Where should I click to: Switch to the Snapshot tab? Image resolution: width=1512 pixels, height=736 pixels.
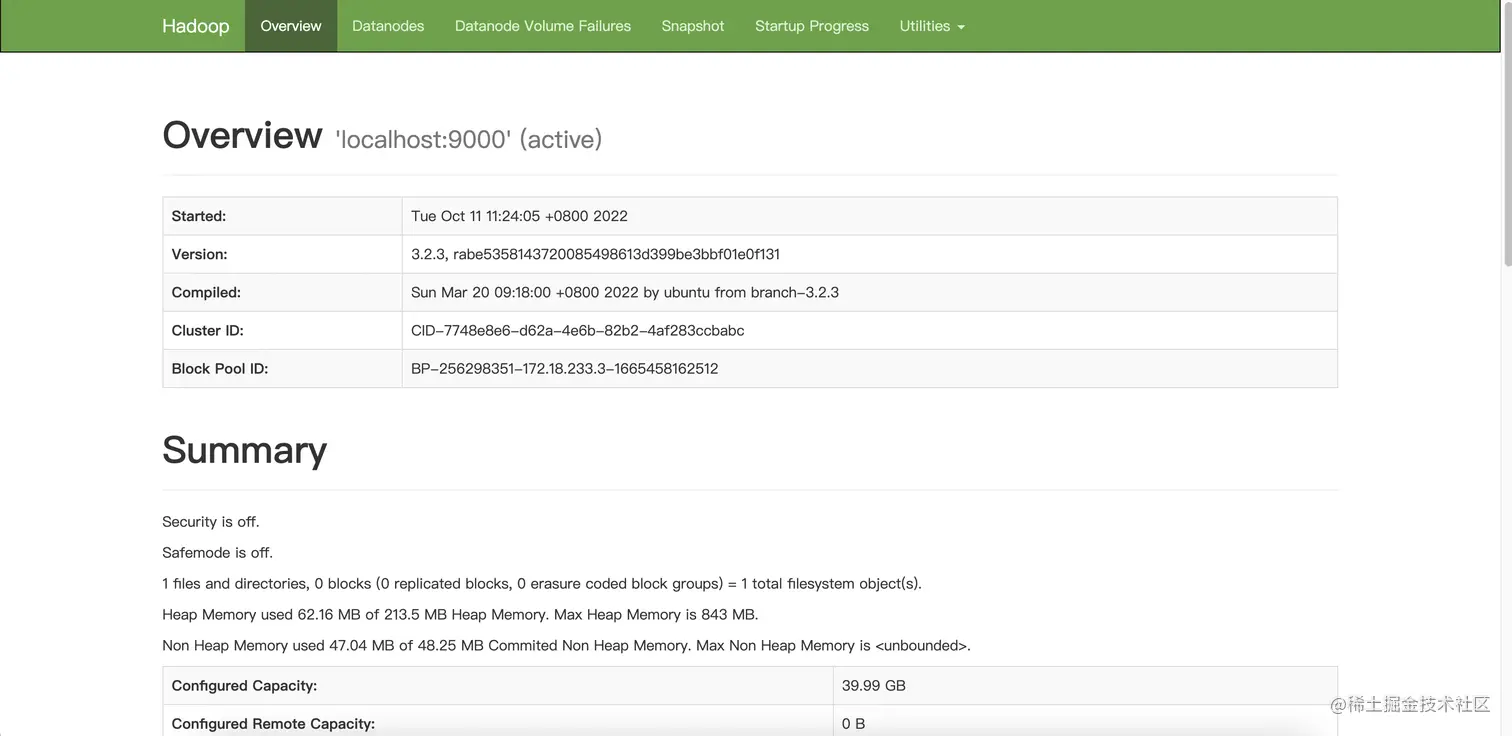693,26
